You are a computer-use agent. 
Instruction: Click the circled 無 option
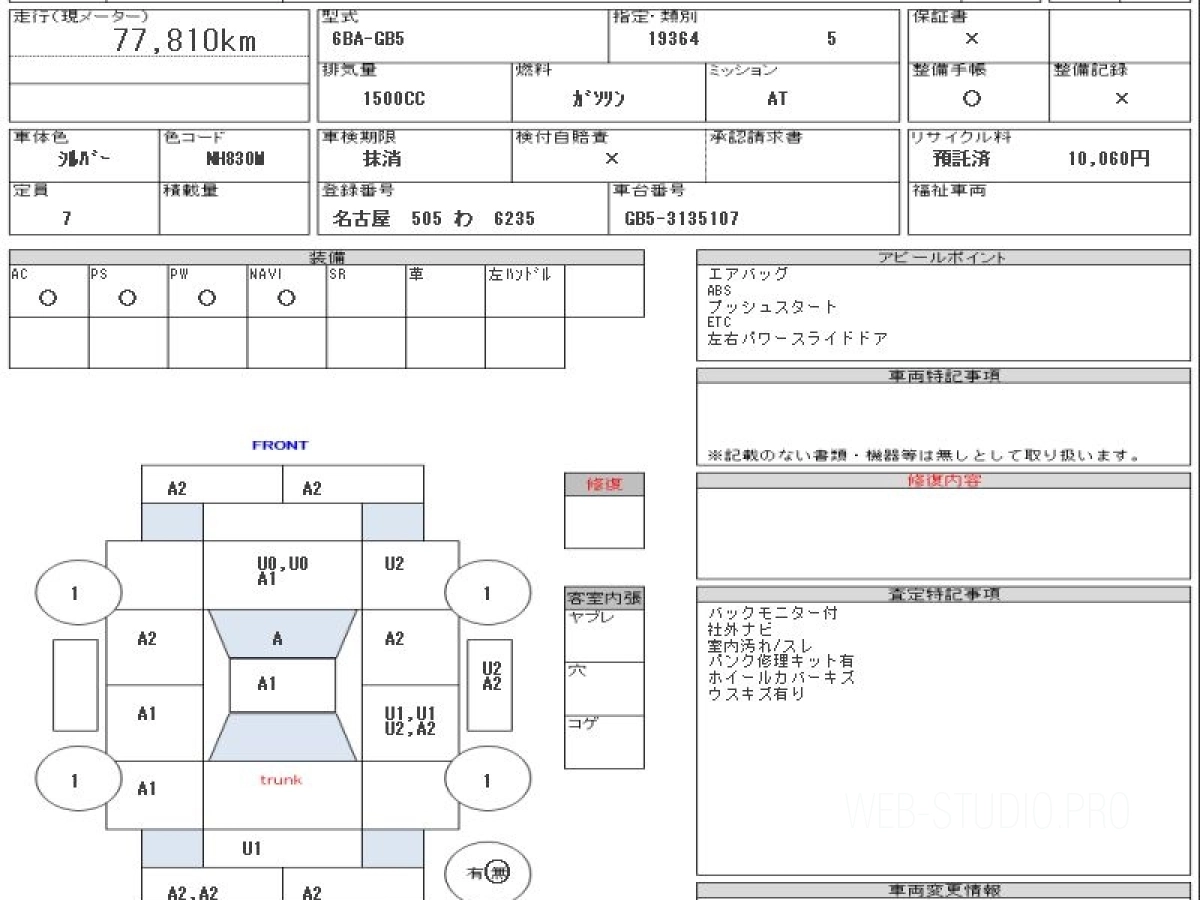tap(499, 873)
